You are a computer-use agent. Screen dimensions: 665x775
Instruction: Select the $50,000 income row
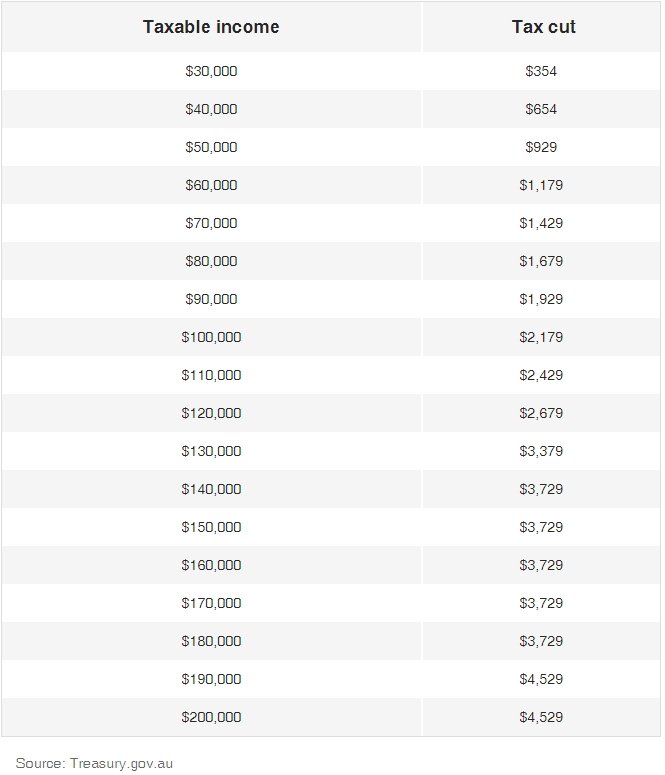click(x=211, y=147)
